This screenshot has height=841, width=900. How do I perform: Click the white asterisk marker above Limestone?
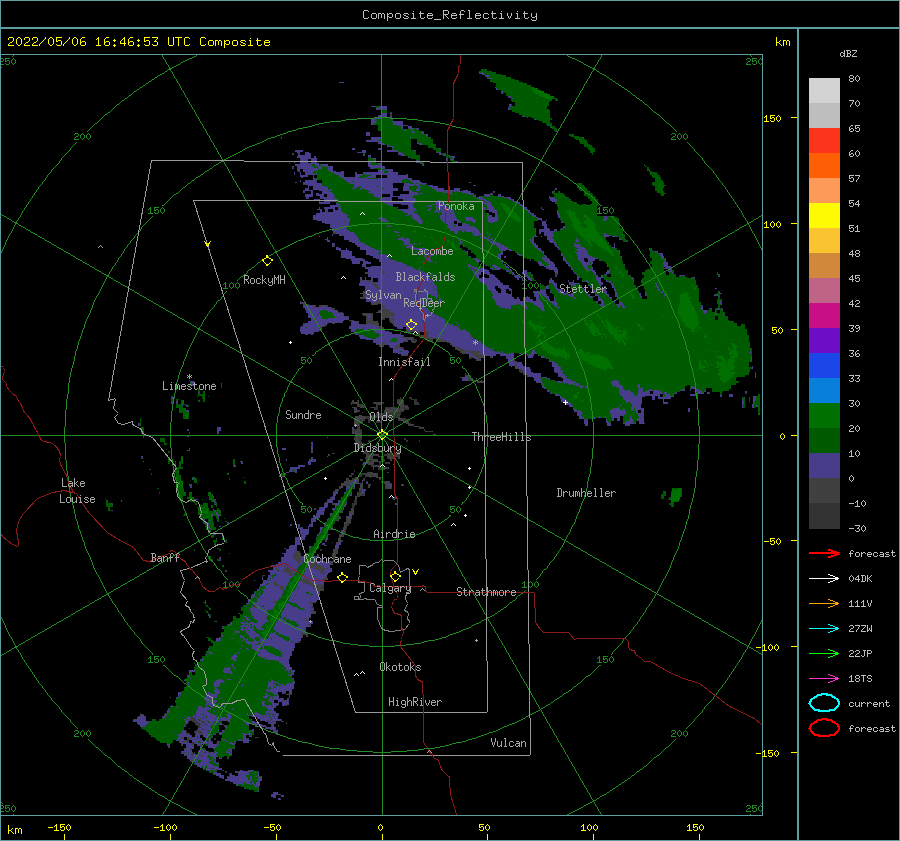(x=189, y=377)
